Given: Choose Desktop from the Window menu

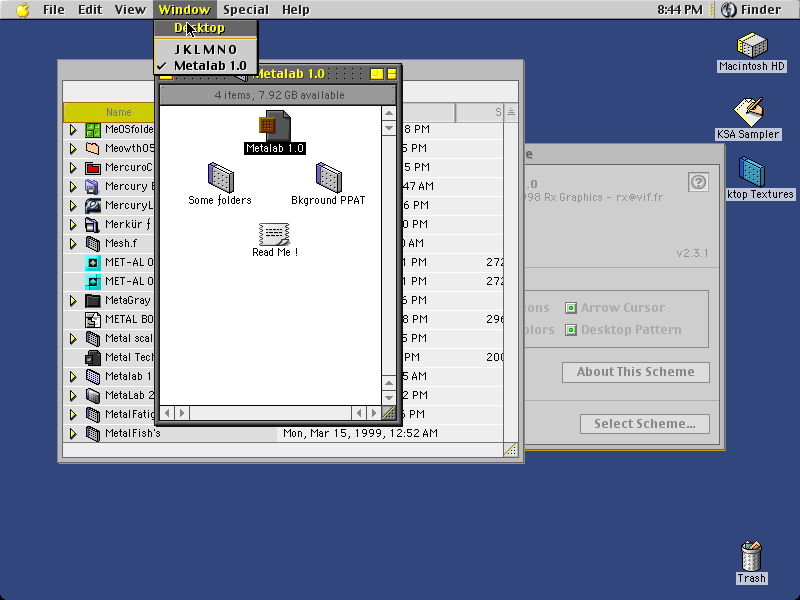Looking at the screenshot, I should click(x=206, y=28).
